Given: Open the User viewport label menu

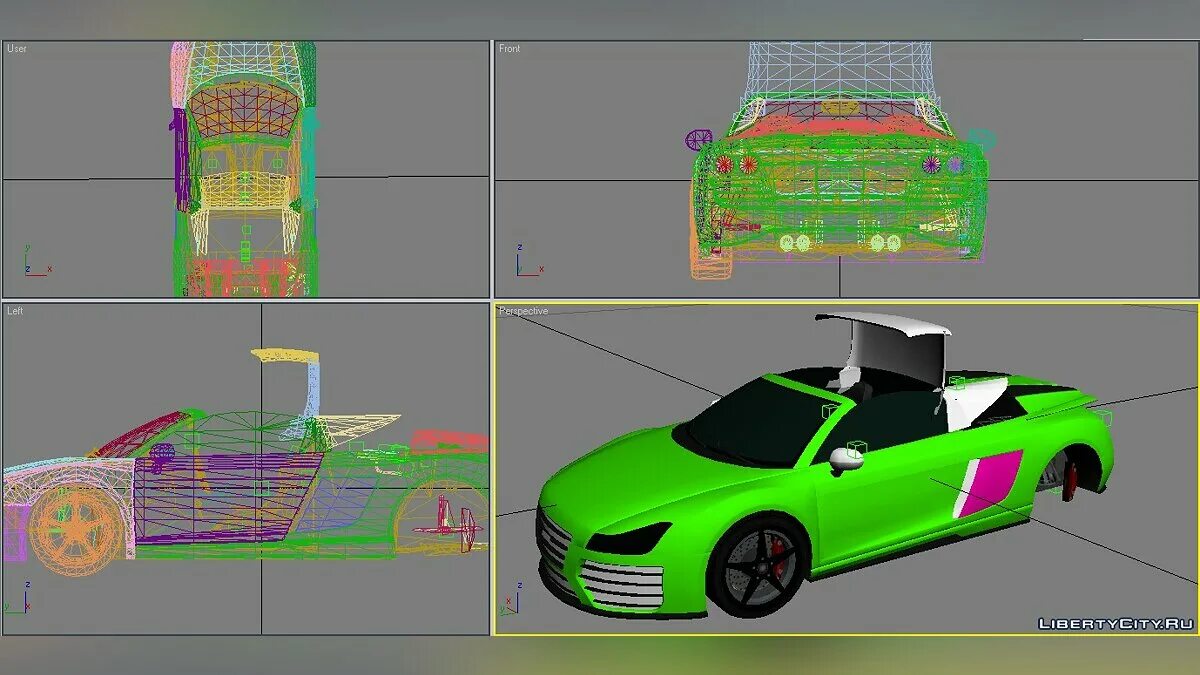Looking at the screenshot, I should coord(16,46).
